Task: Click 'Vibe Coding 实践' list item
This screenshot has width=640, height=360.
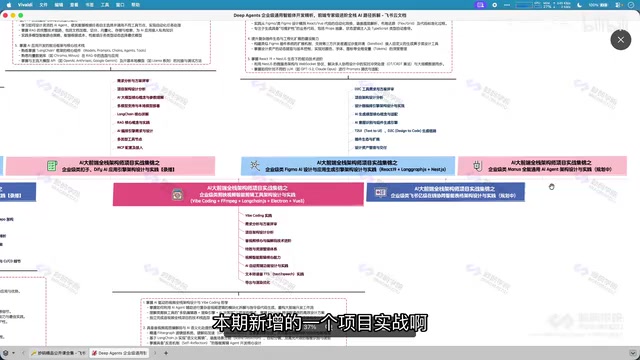Action: [x=258, y=216]
